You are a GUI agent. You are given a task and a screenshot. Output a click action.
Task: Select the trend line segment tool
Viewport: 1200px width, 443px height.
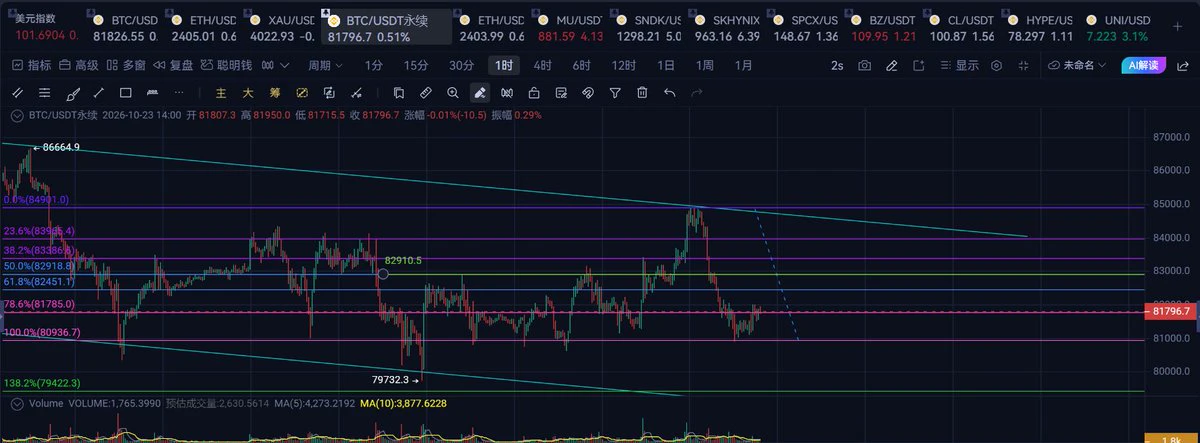coord(99,93)
